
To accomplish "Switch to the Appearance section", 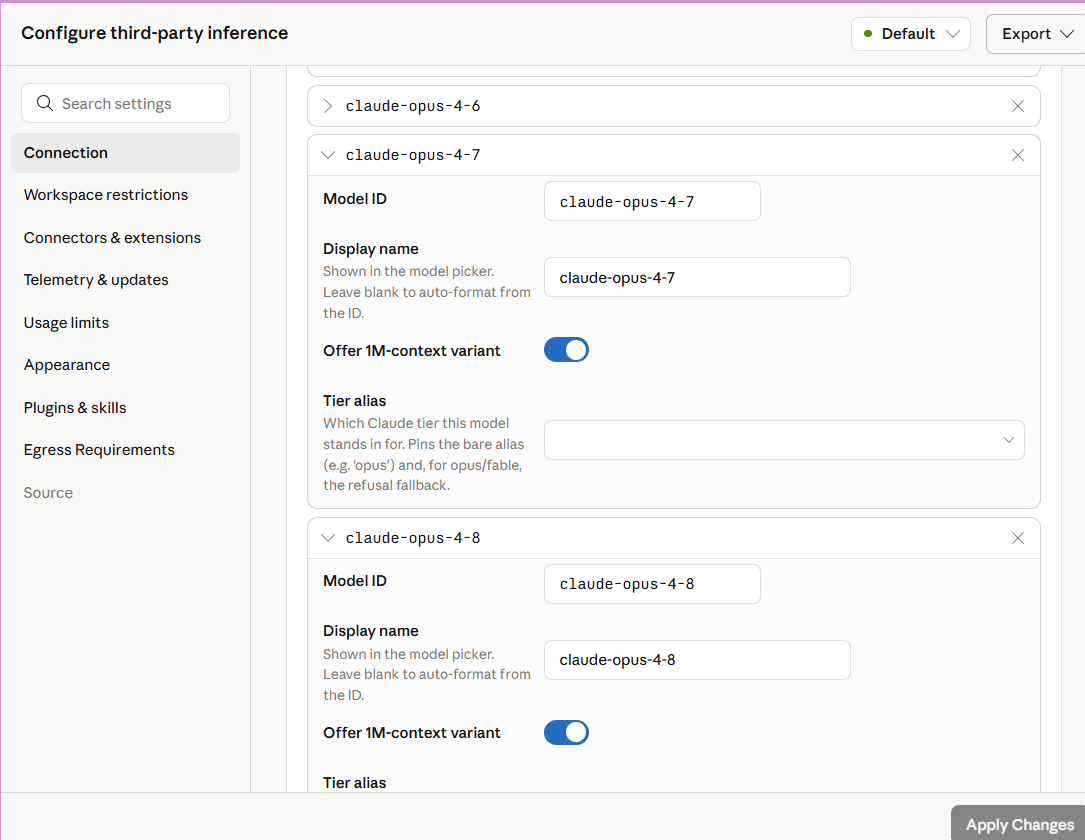I will click(x=66, y=365).
